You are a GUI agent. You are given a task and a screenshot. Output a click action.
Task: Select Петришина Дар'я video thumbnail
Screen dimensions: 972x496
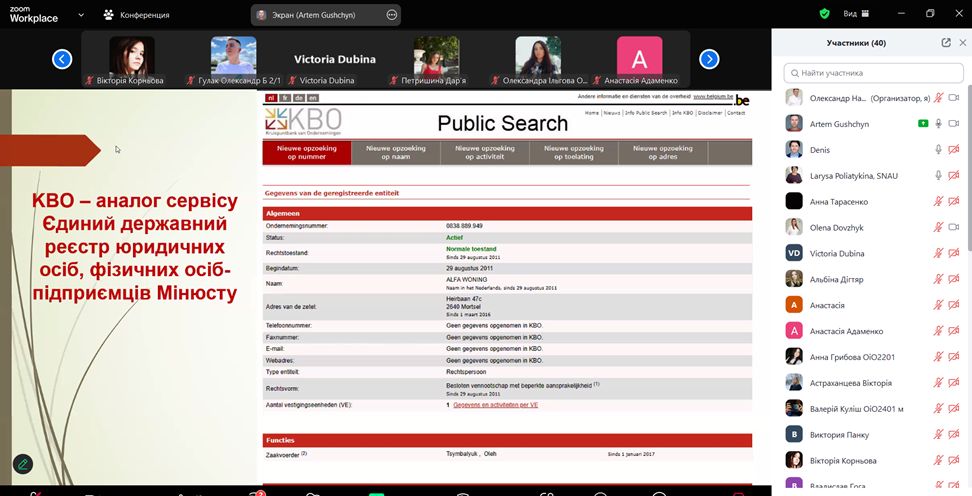436,60
